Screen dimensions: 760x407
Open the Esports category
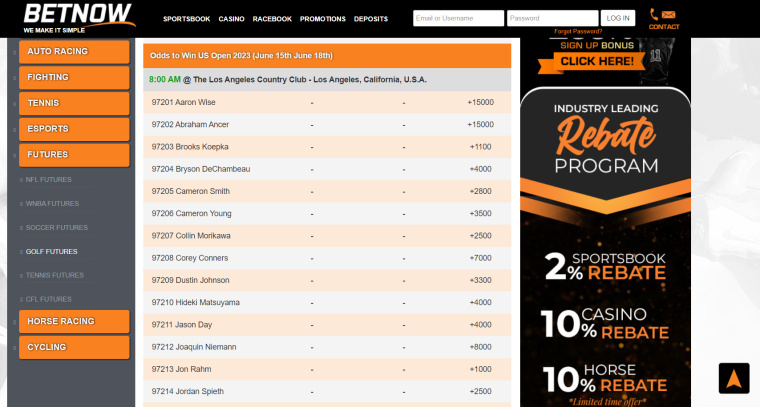74,129
